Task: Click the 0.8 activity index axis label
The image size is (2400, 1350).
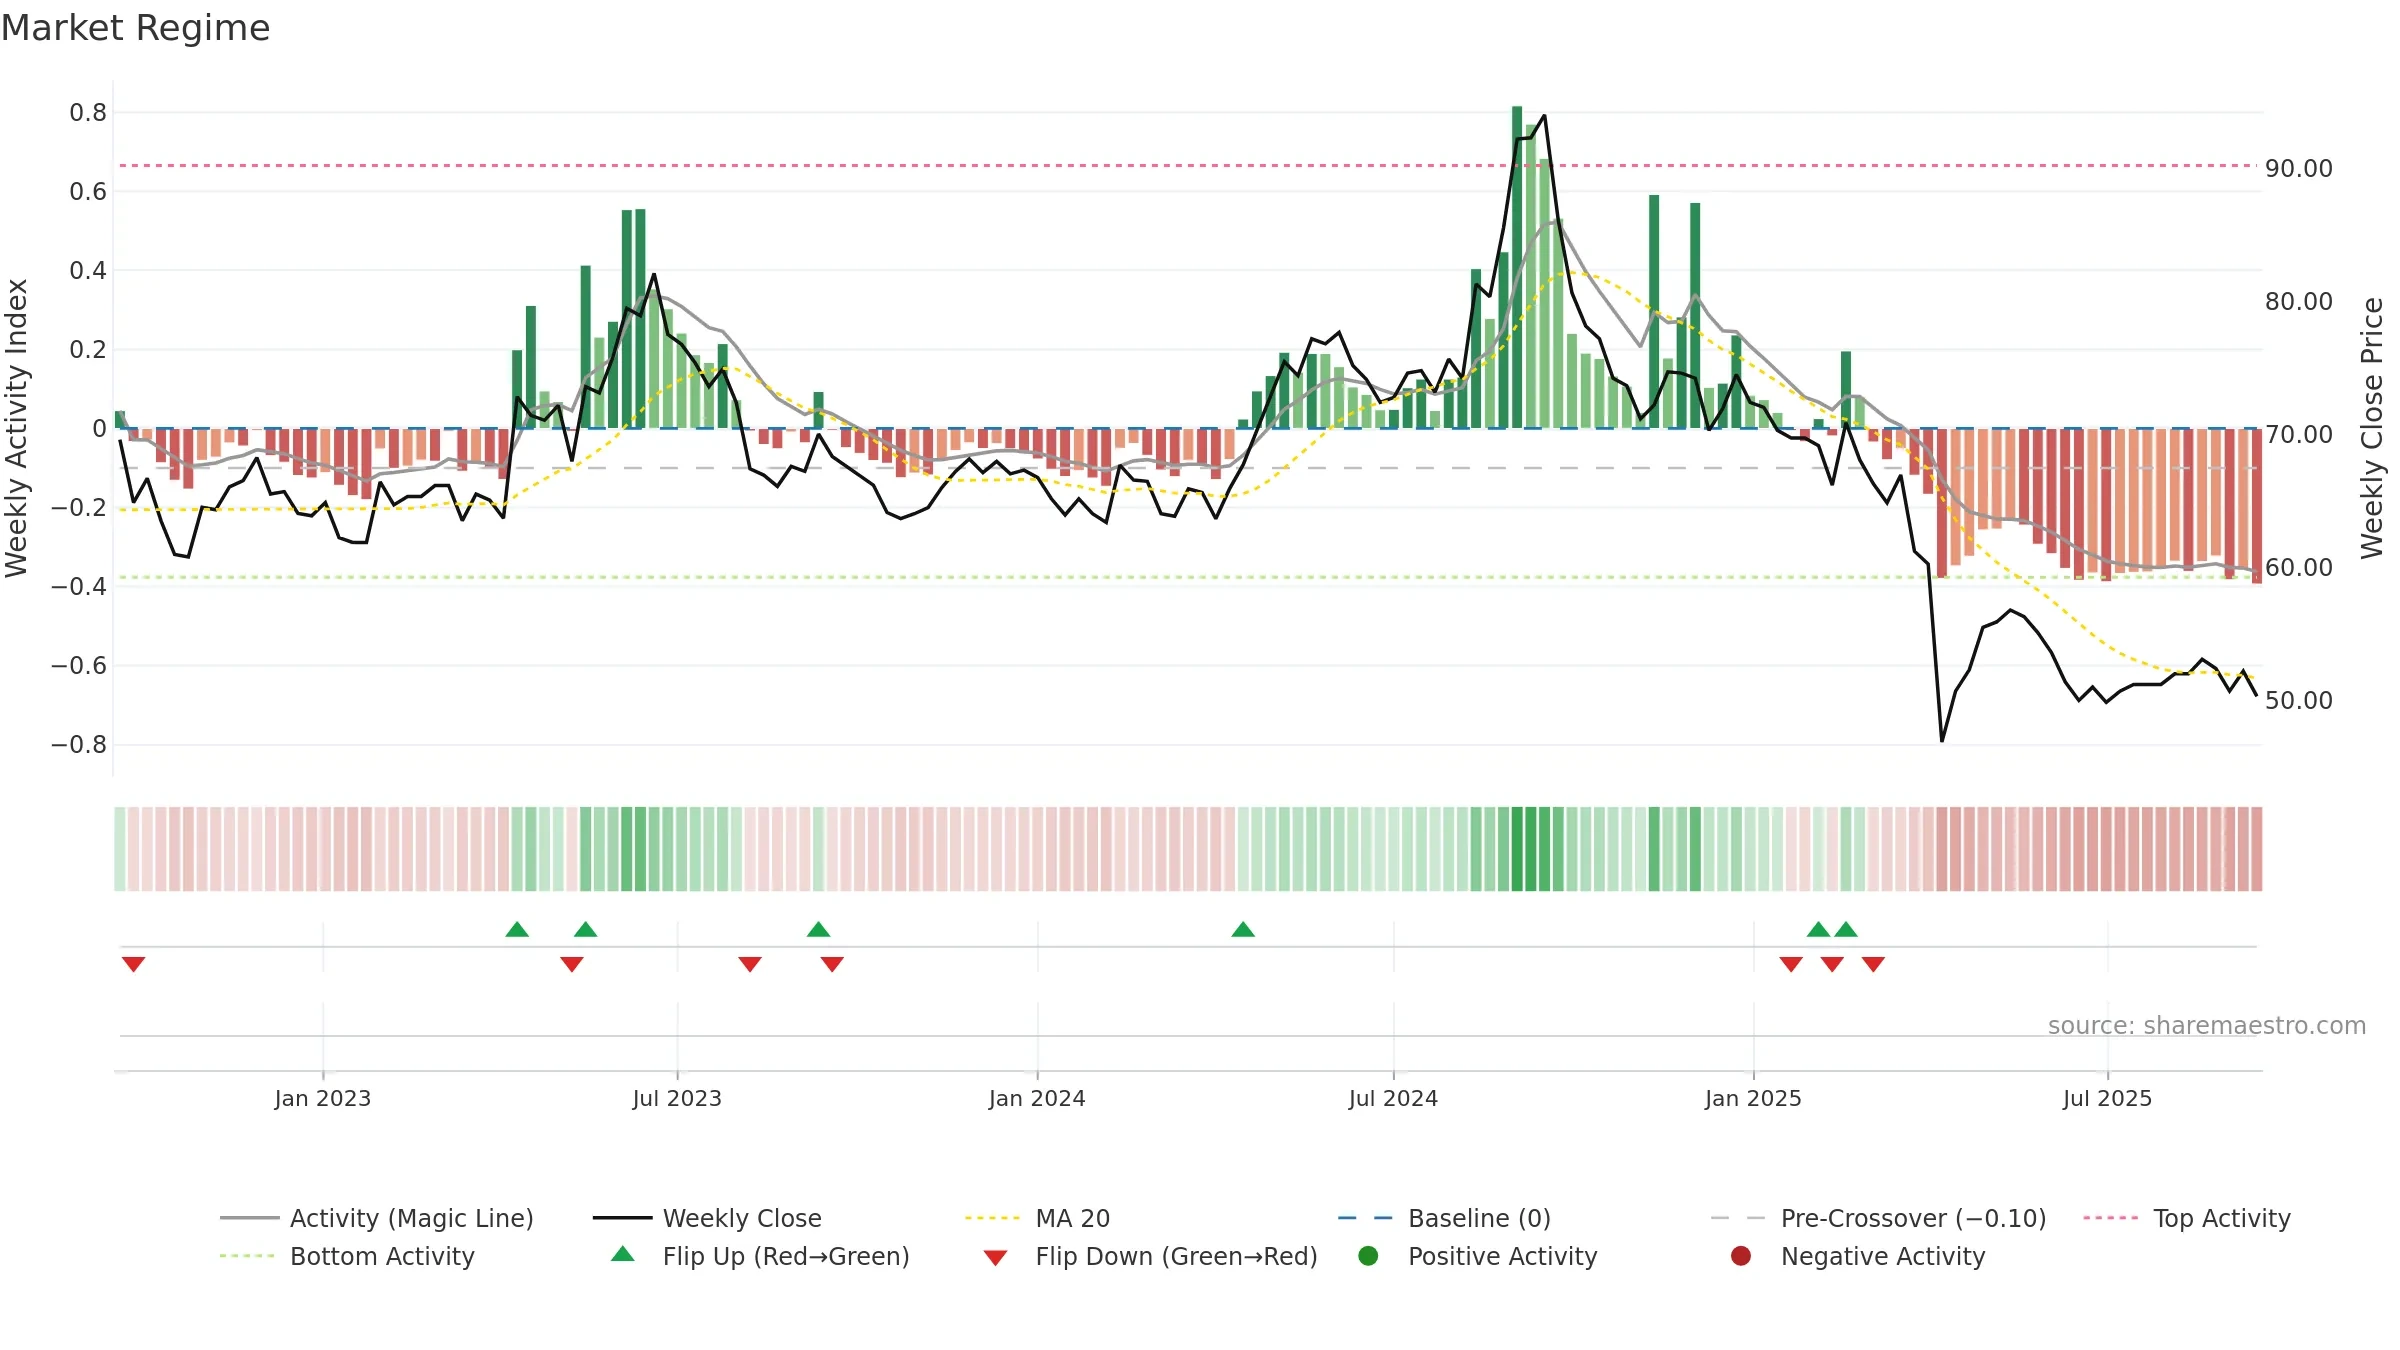Action: (88, 112)
